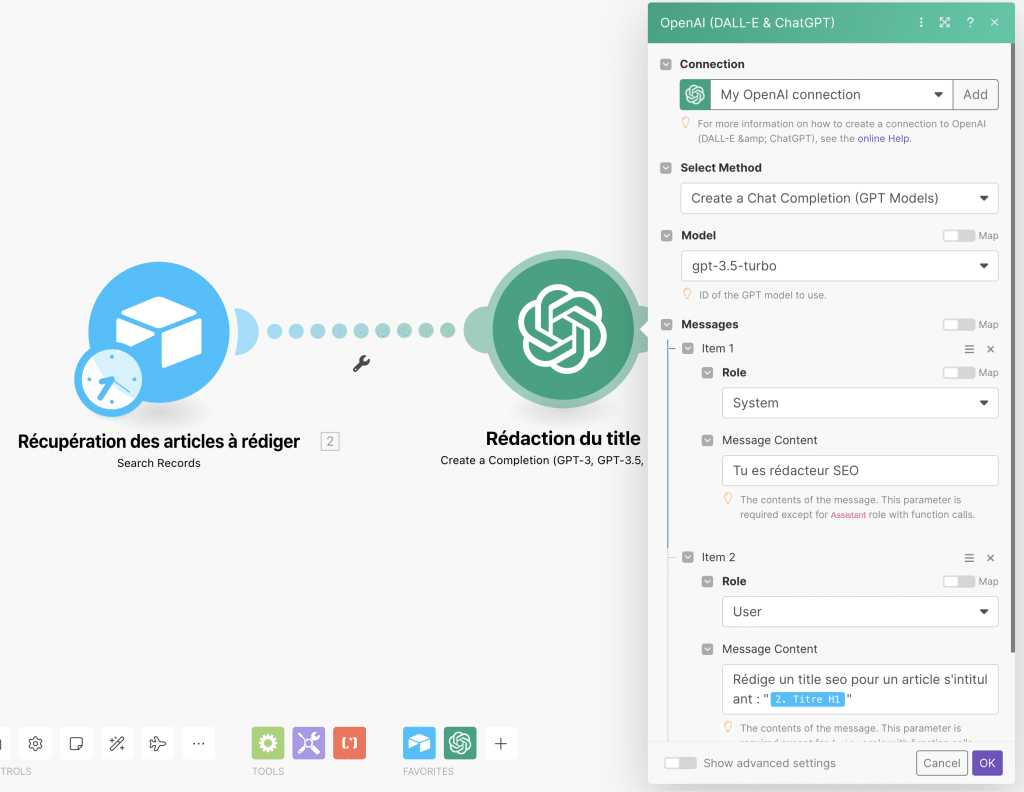Click reorder handle for Item 1
1024x792 pixels.
tap(969, 349)
